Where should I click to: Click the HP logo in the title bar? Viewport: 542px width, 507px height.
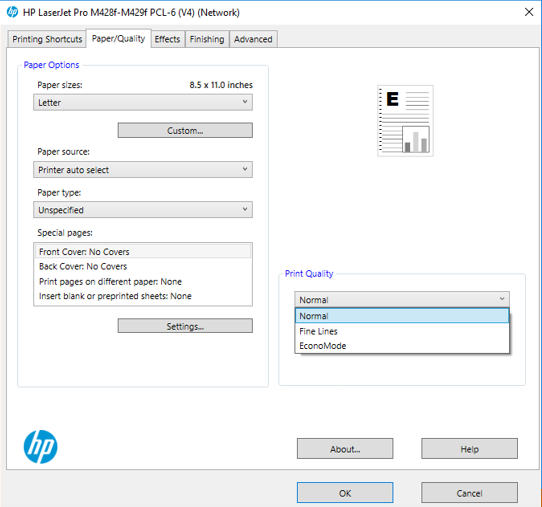[x=12, y=12]
